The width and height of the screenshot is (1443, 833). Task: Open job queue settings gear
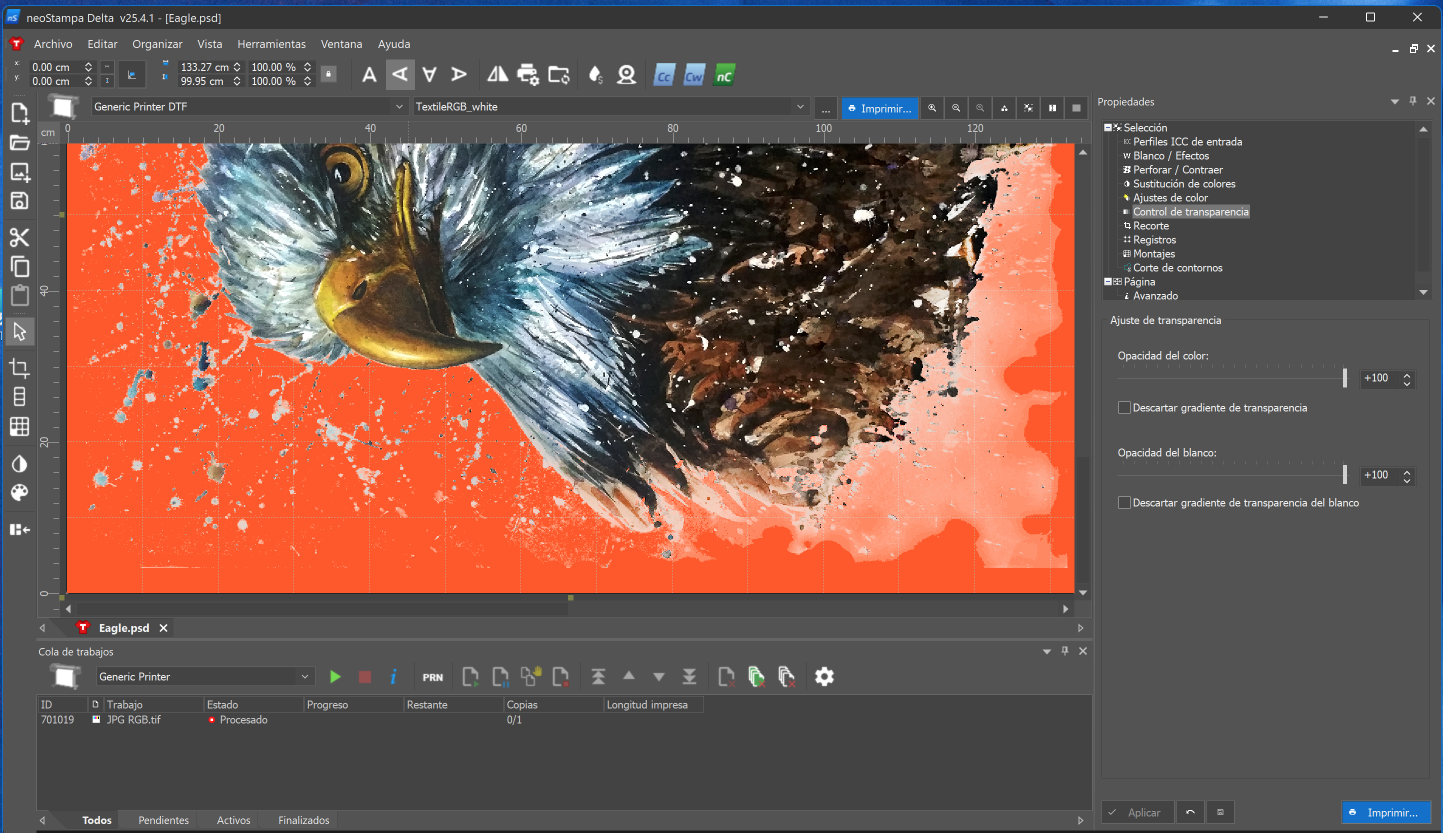pyautogui.click(x=824, y=677)
